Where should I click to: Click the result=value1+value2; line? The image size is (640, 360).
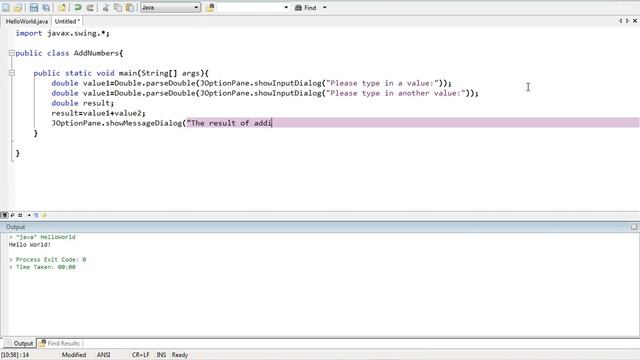[x=98, y=113]
